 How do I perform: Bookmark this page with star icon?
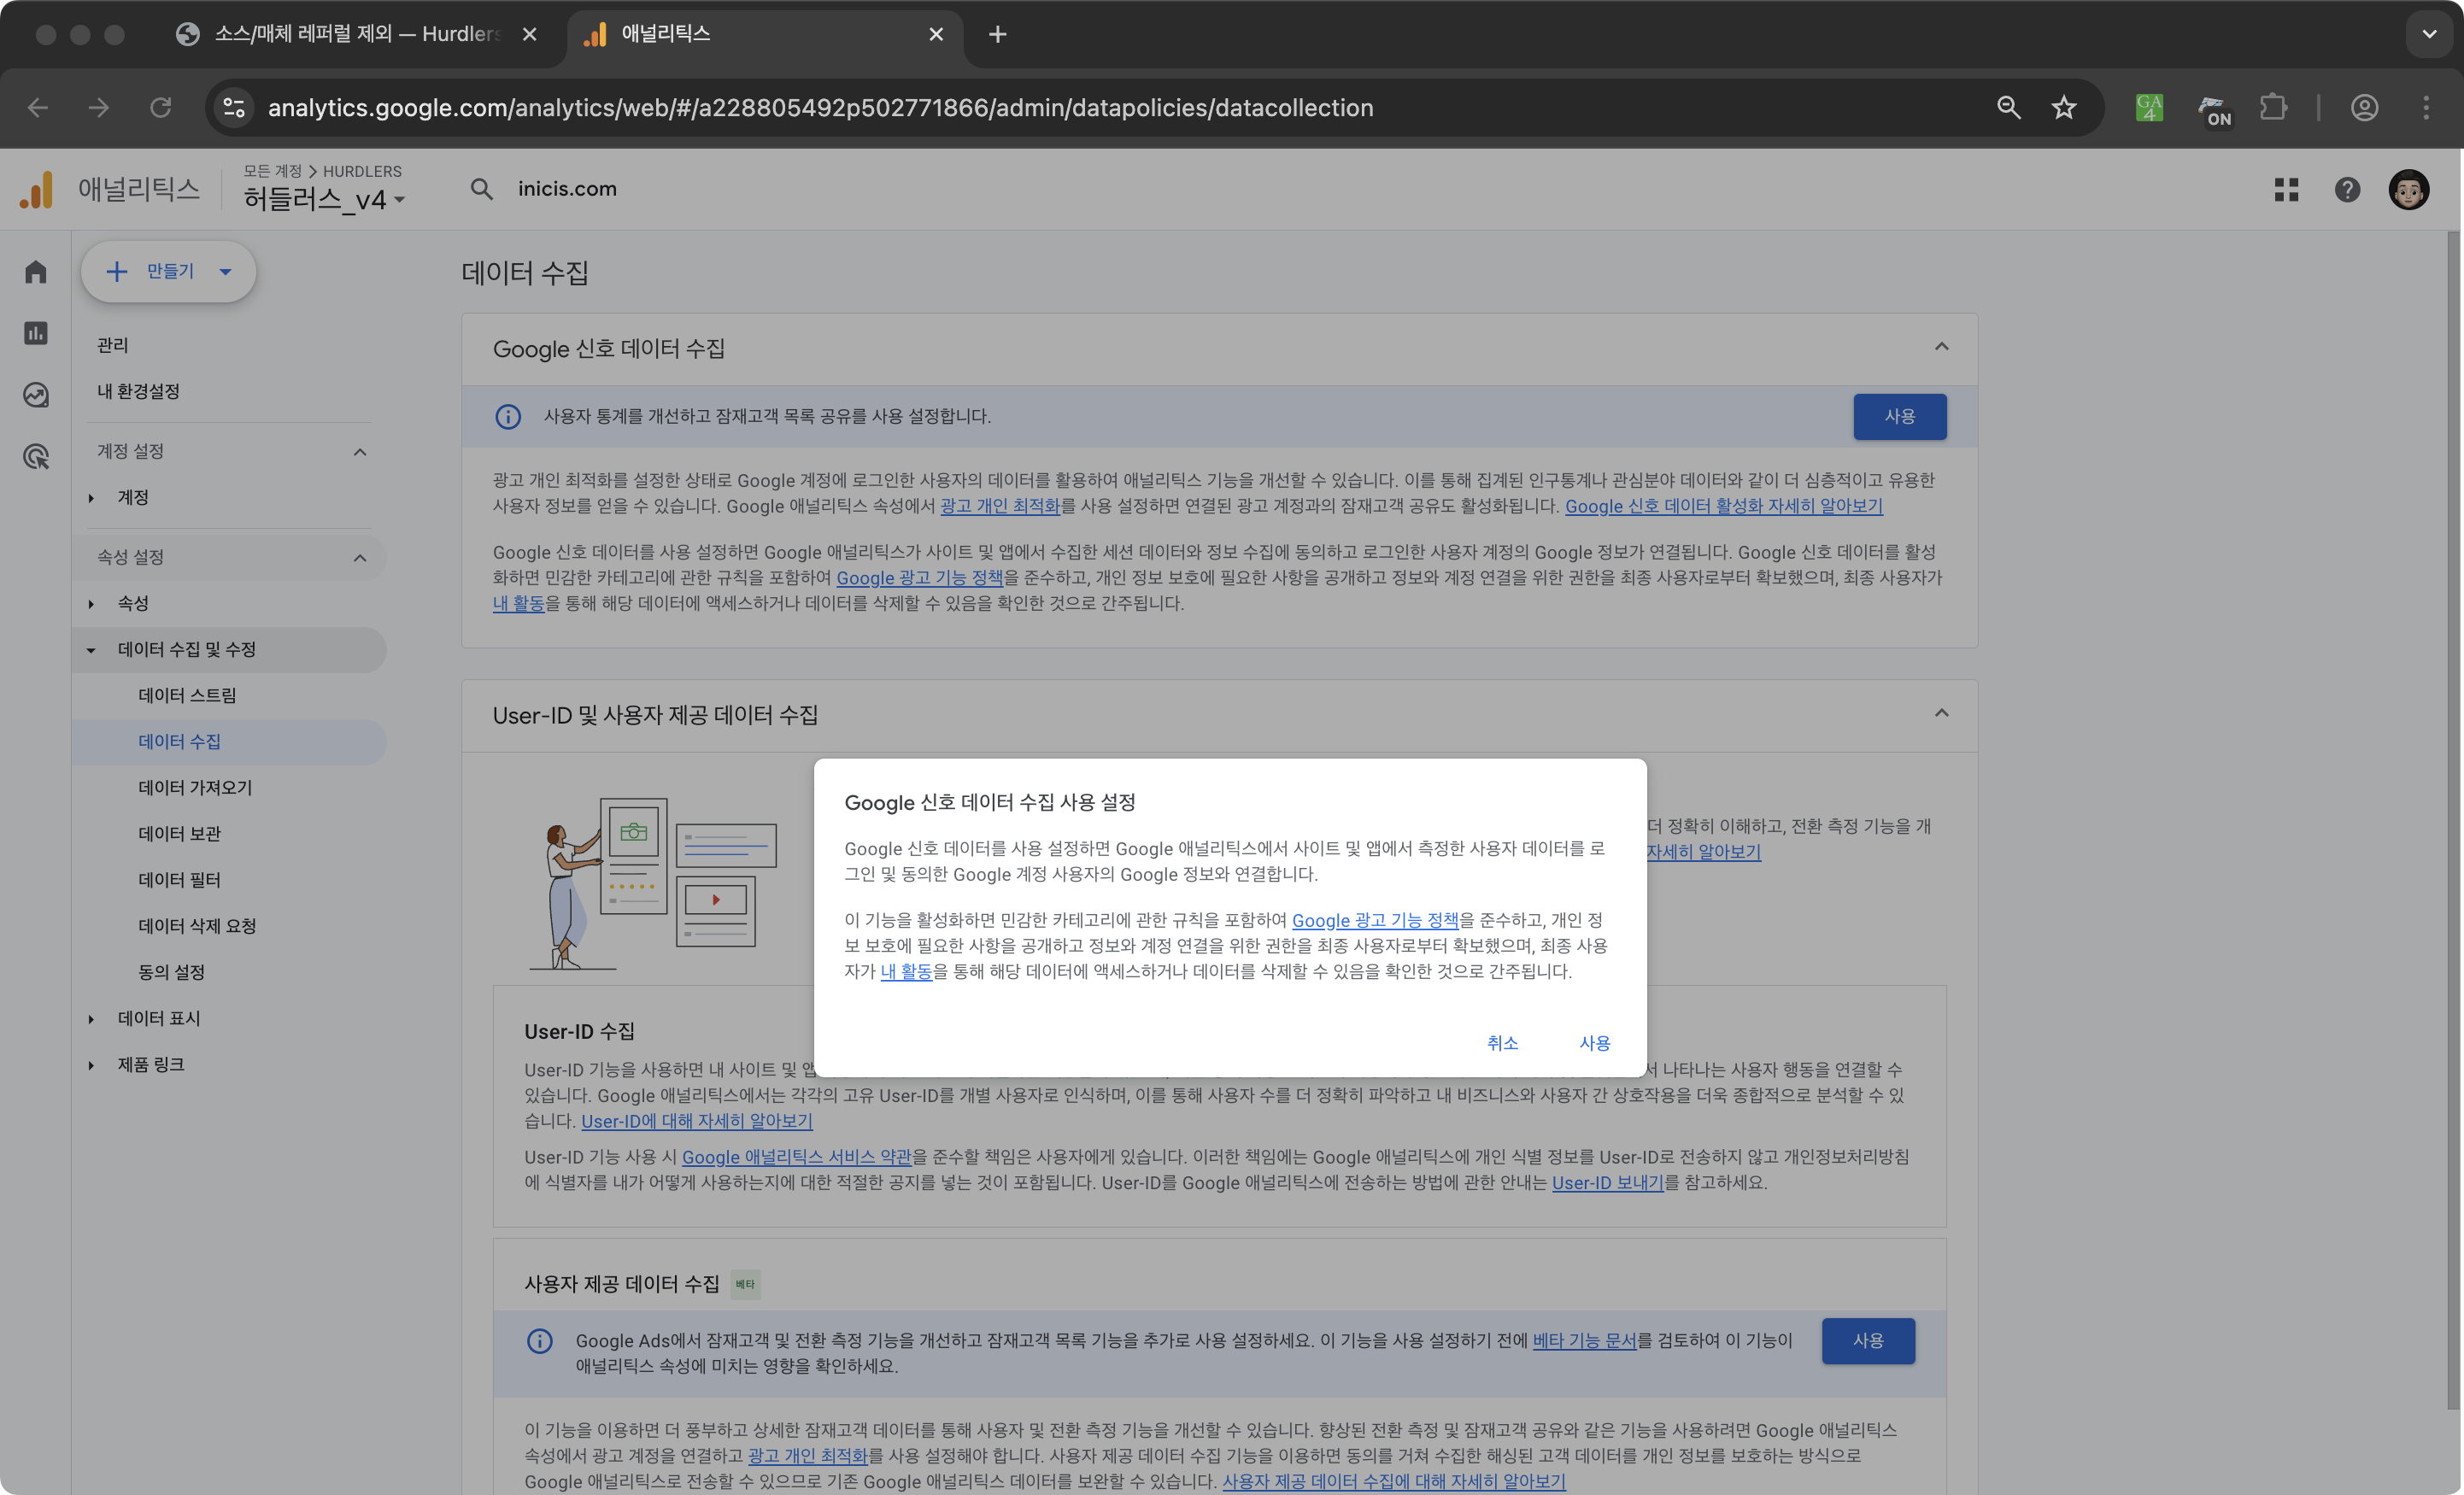[2064, 107]
